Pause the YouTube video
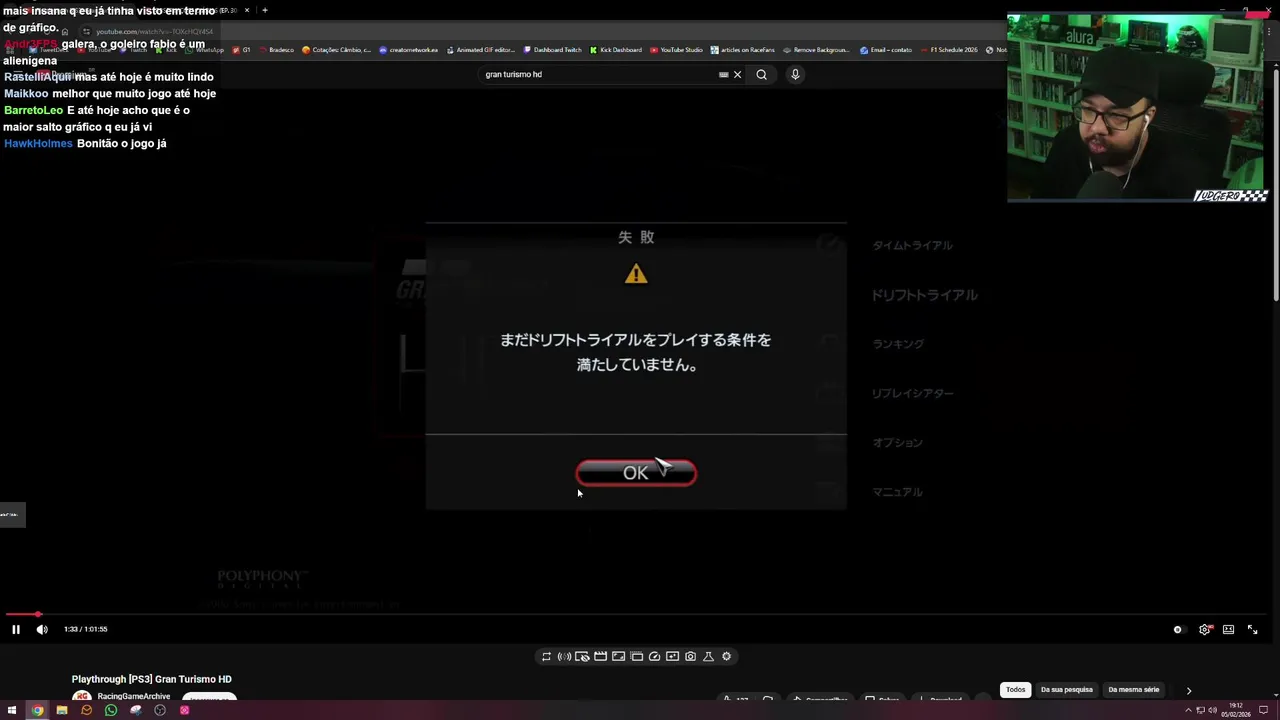The height and width of the screenshot is (720, 1280). (16, 629)
